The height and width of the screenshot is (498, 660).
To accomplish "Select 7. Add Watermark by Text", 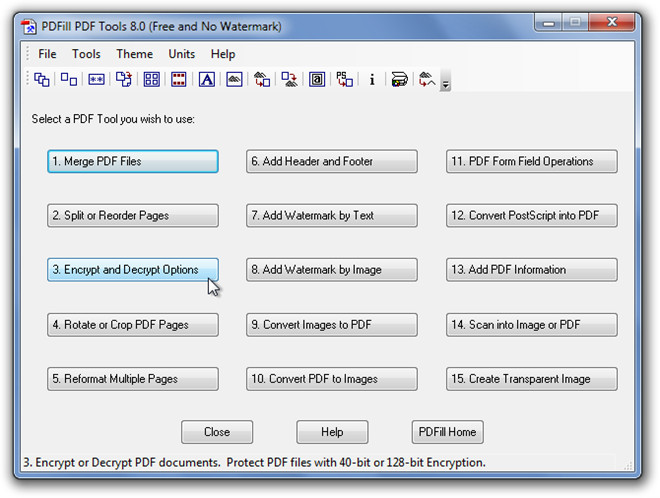I will pos(332,216).
